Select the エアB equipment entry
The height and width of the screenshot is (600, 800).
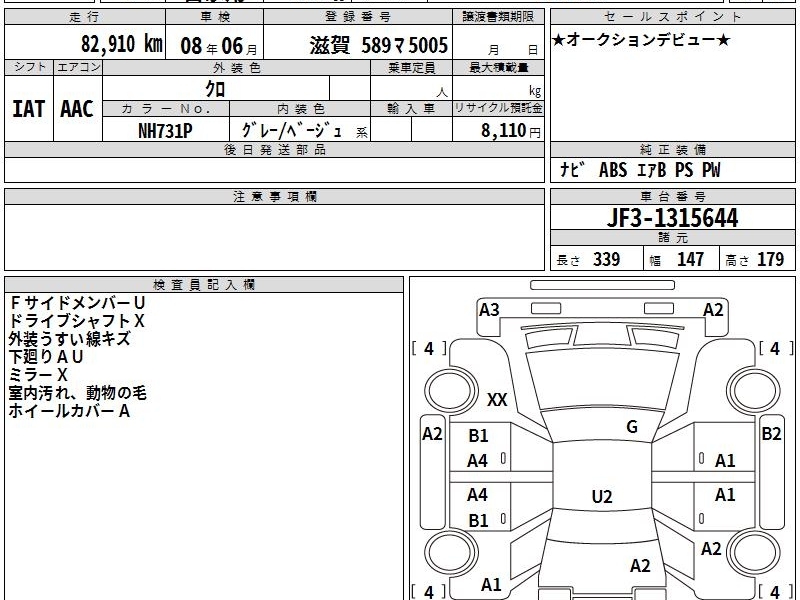[652, 170]
